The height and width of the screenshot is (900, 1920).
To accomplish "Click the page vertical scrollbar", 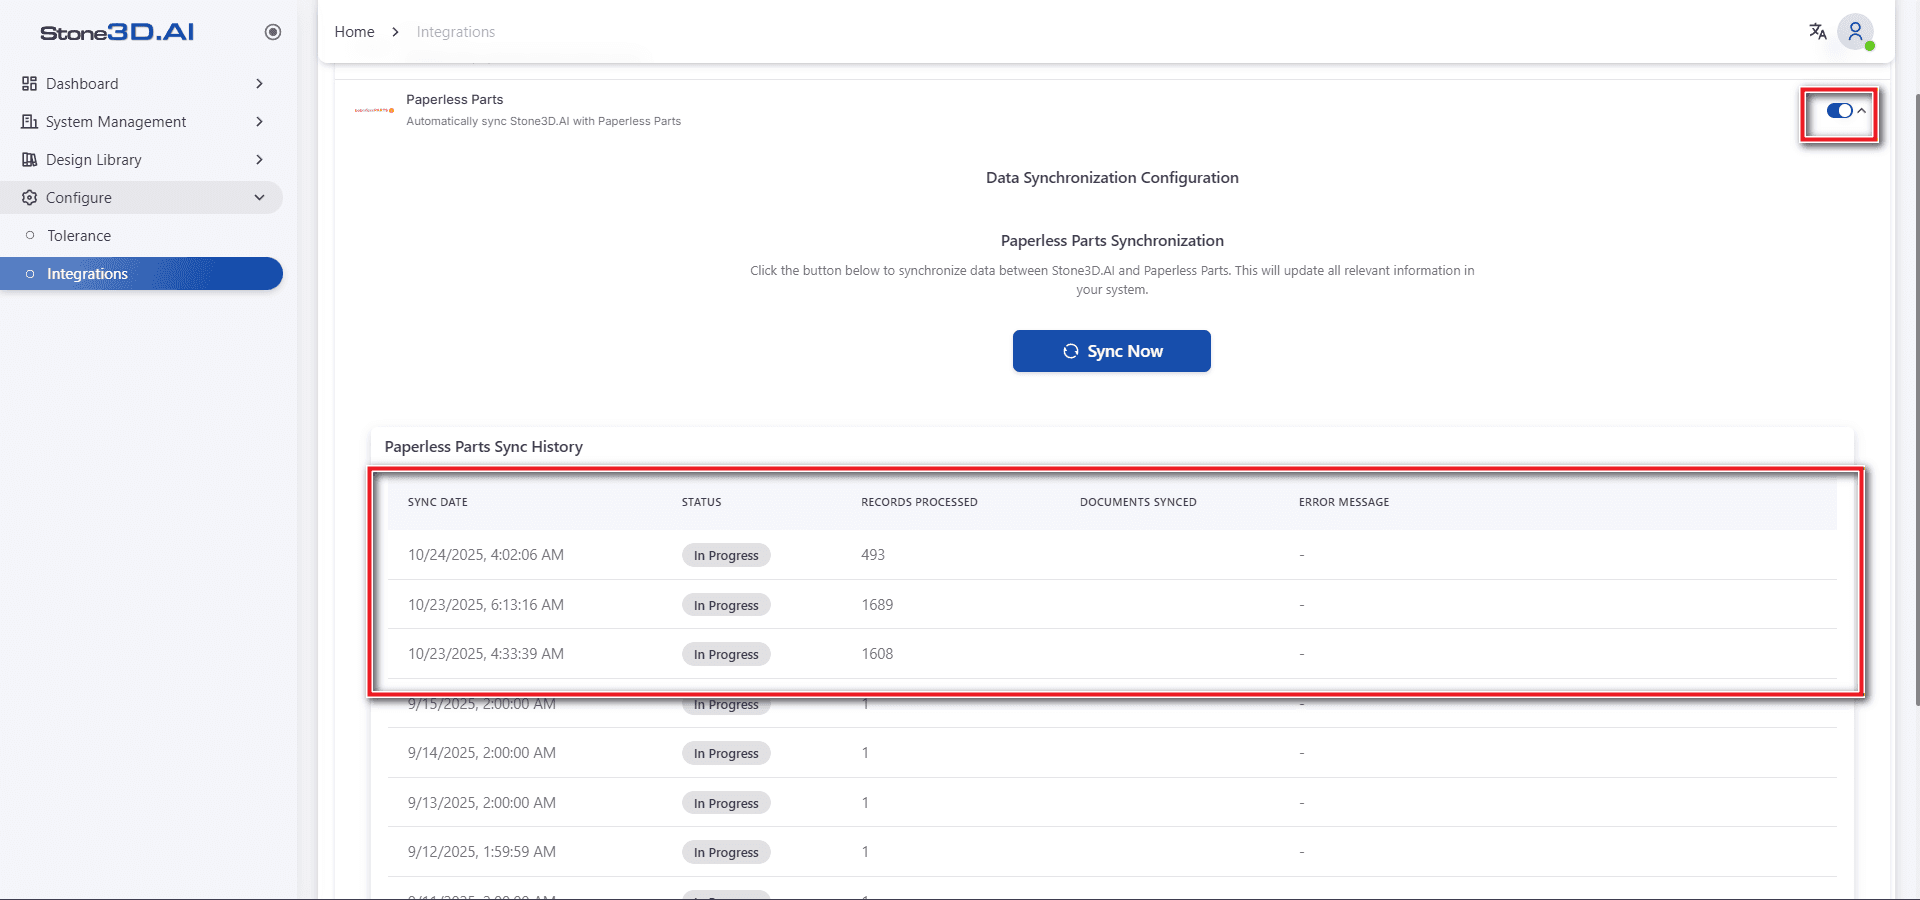I will [x=1916, y=400].
